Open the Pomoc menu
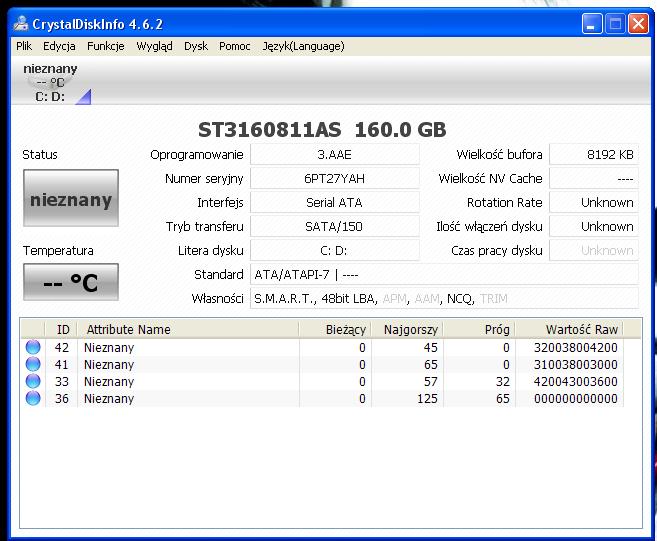This screenshot has height=541, width=657. coord(235,46)
